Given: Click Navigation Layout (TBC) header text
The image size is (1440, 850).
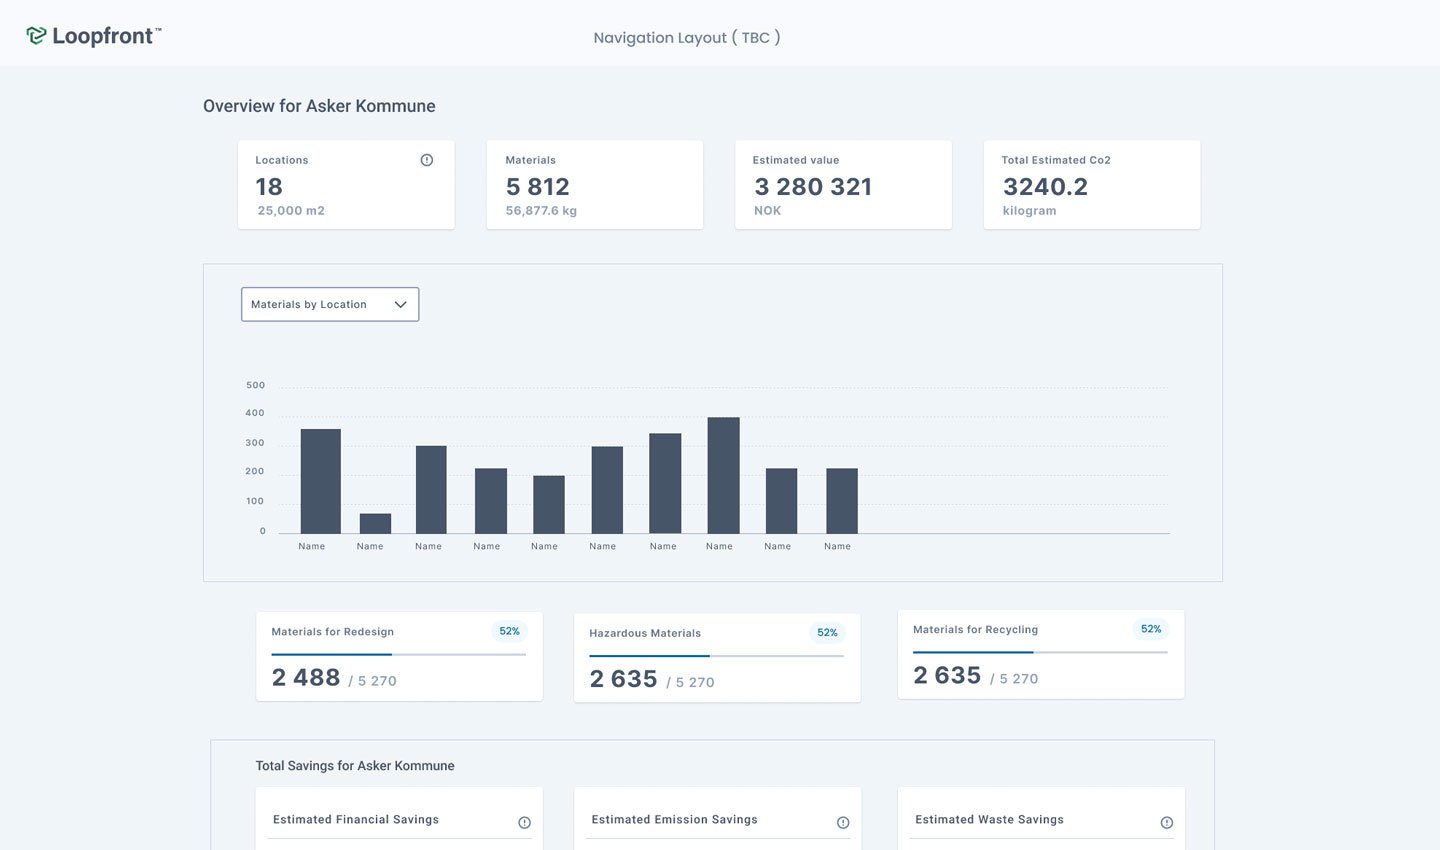Looking at the screenshot, I should click(x=687, y=37).
